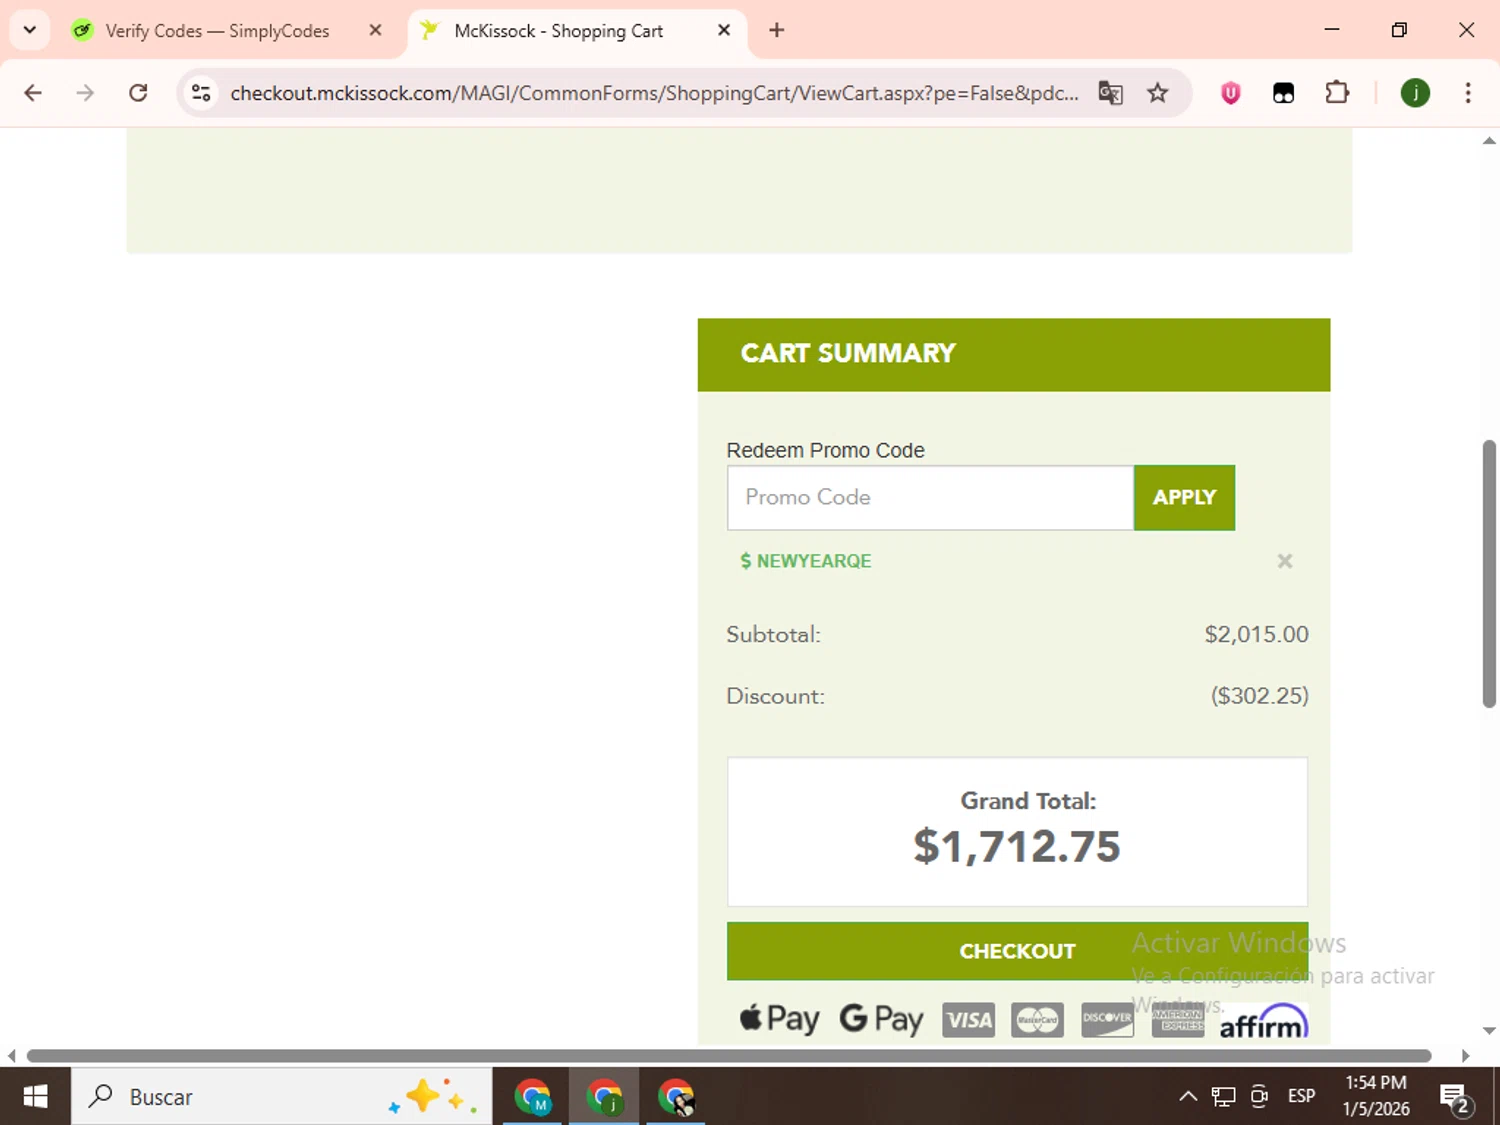Click the Promo Code input field

[930, 497]
